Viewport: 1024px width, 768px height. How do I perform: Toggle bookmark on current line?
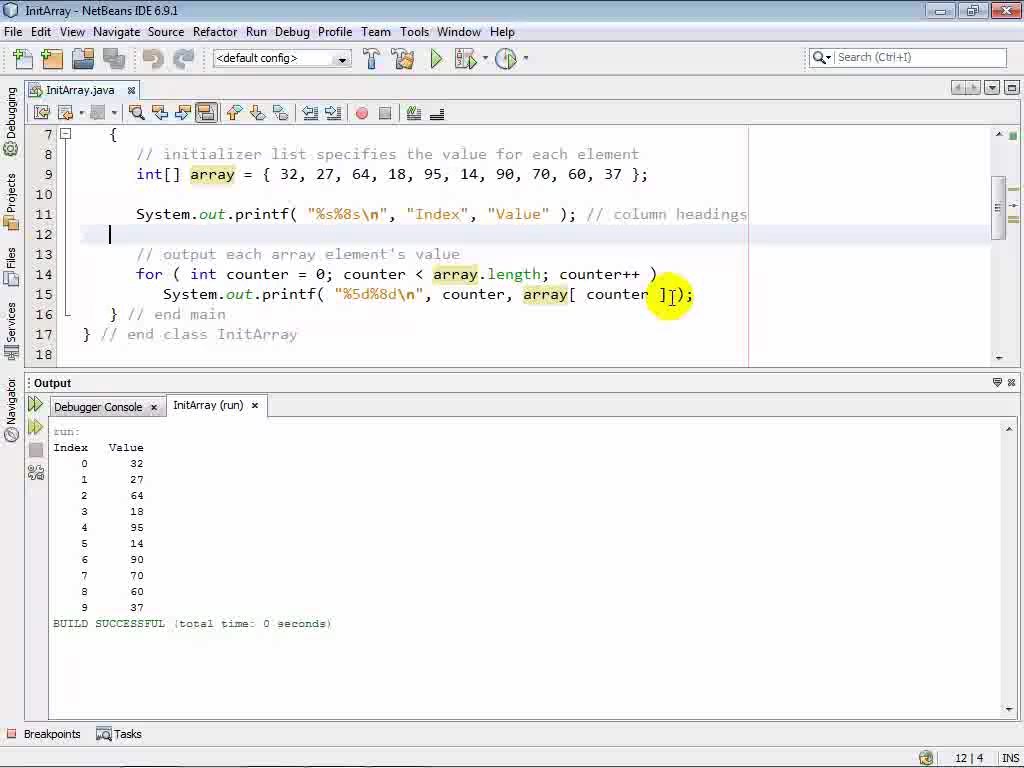click(x=280, y=113)
